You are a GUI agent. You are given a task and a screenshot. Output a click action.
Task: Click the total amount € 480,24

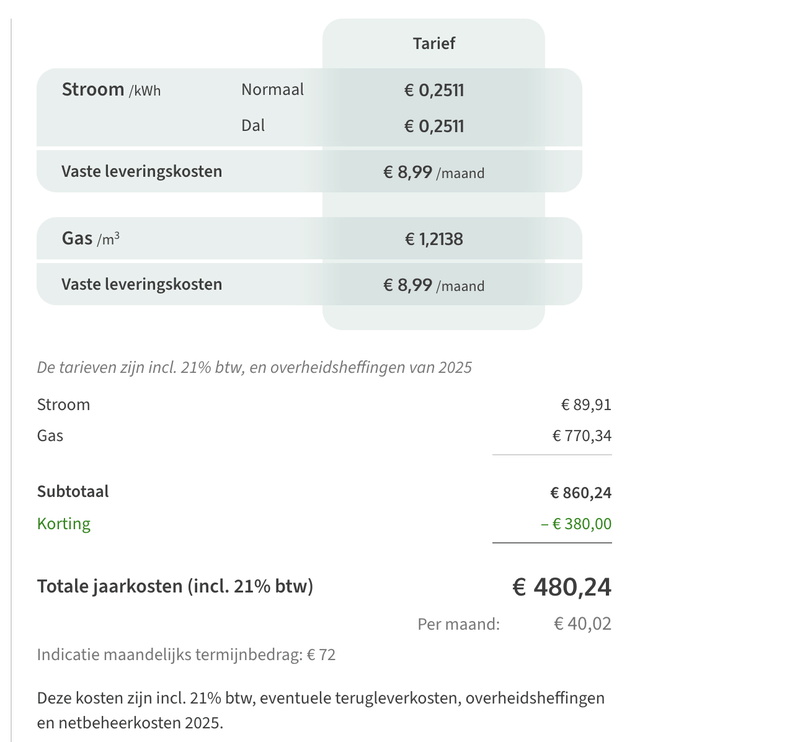(x=562, y=587)
